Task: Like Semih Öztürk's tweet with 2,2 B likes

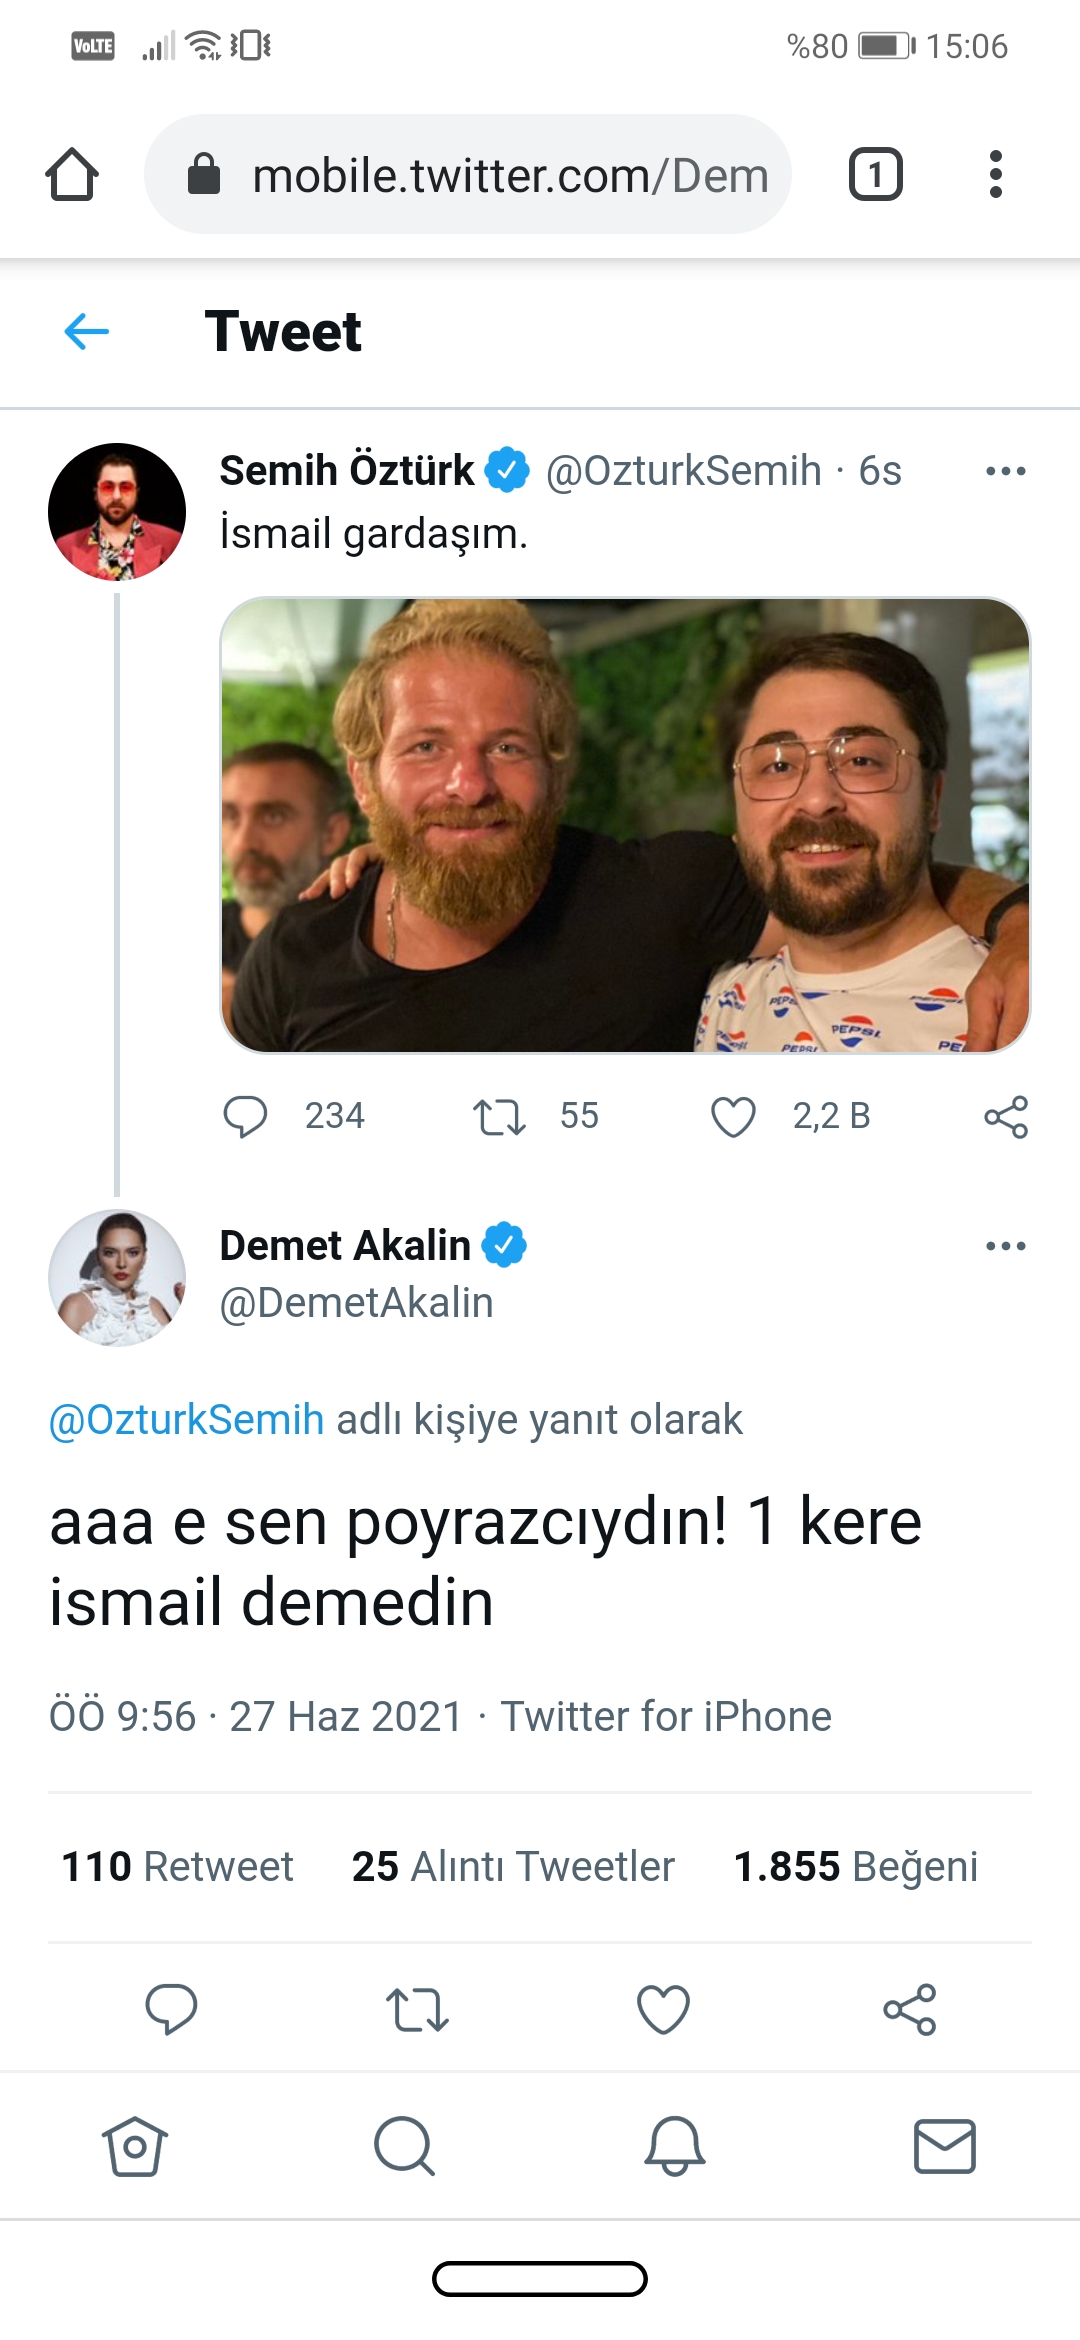Action: [733, 1117]
